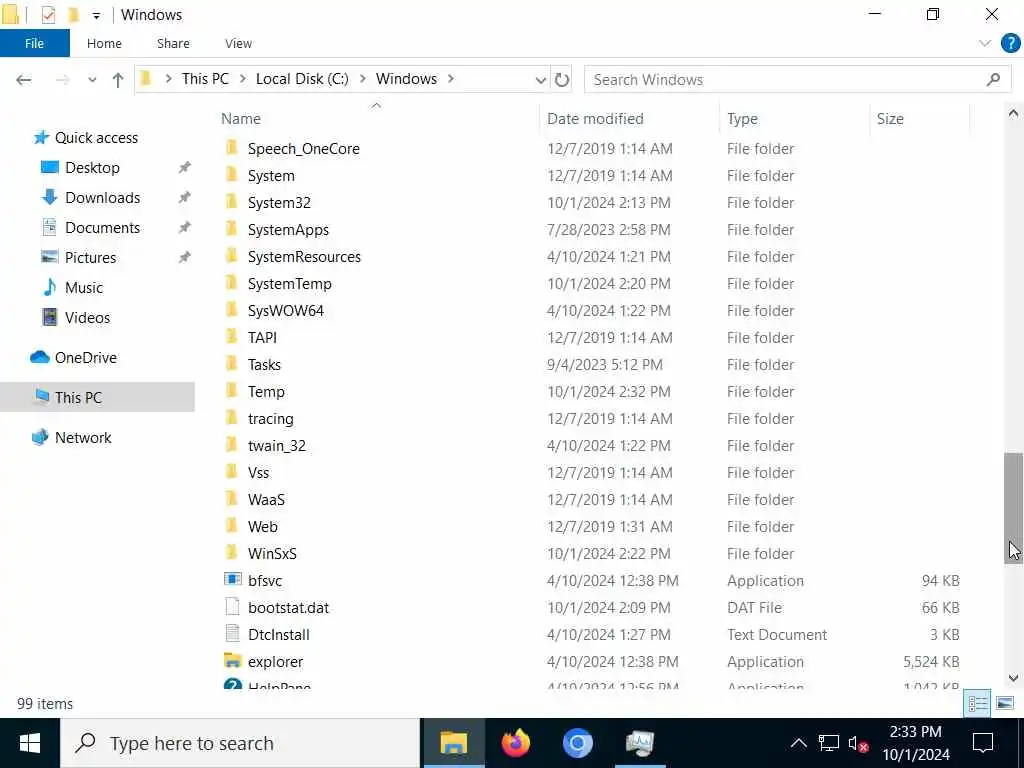Click scrollbar down arrow
This screenshot has height=768, width=1024.
[x=1013, y=678]
